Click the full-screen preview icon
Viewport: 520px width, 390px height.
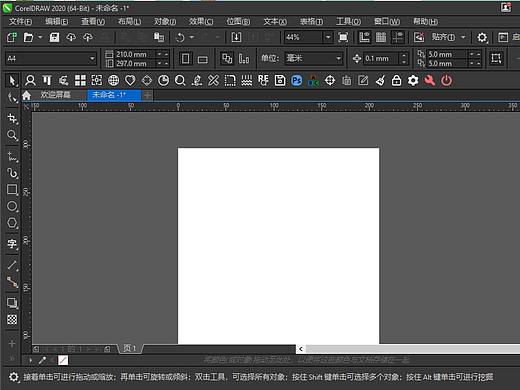tap(343, 37)
